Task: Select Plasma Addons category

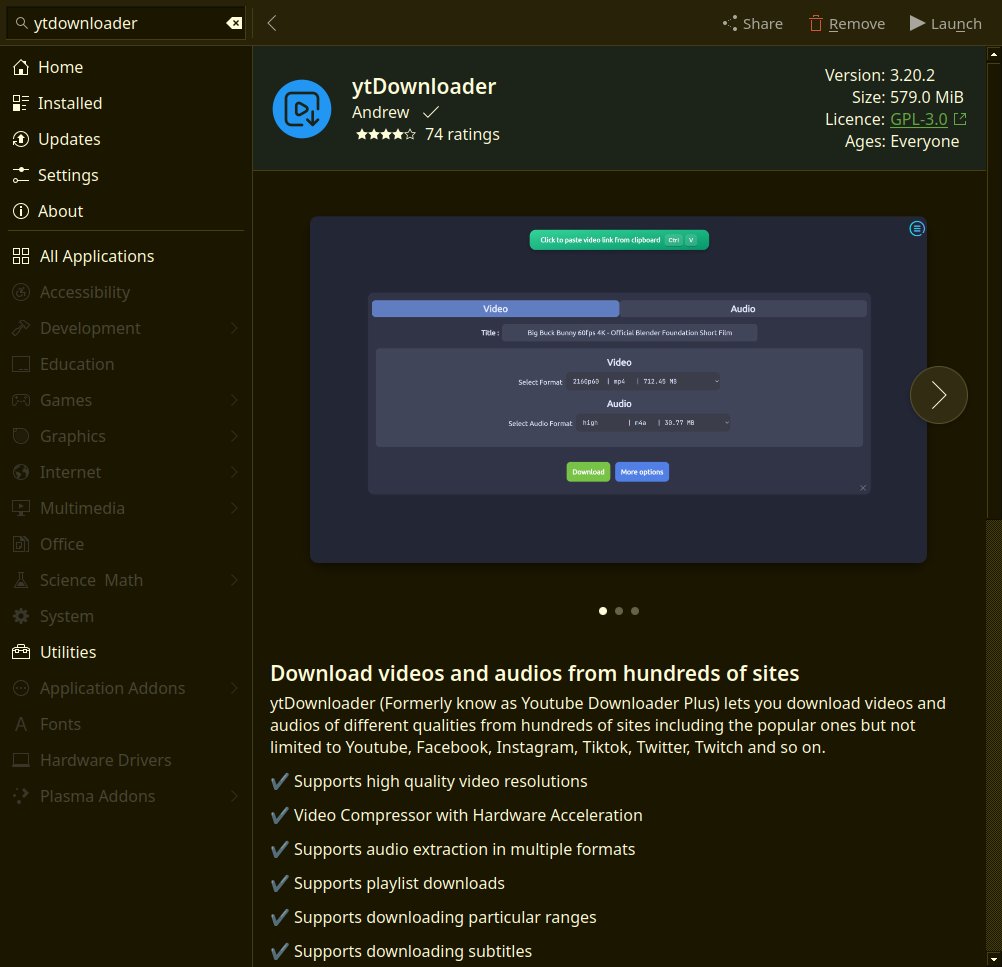Action: pos(126,796)
